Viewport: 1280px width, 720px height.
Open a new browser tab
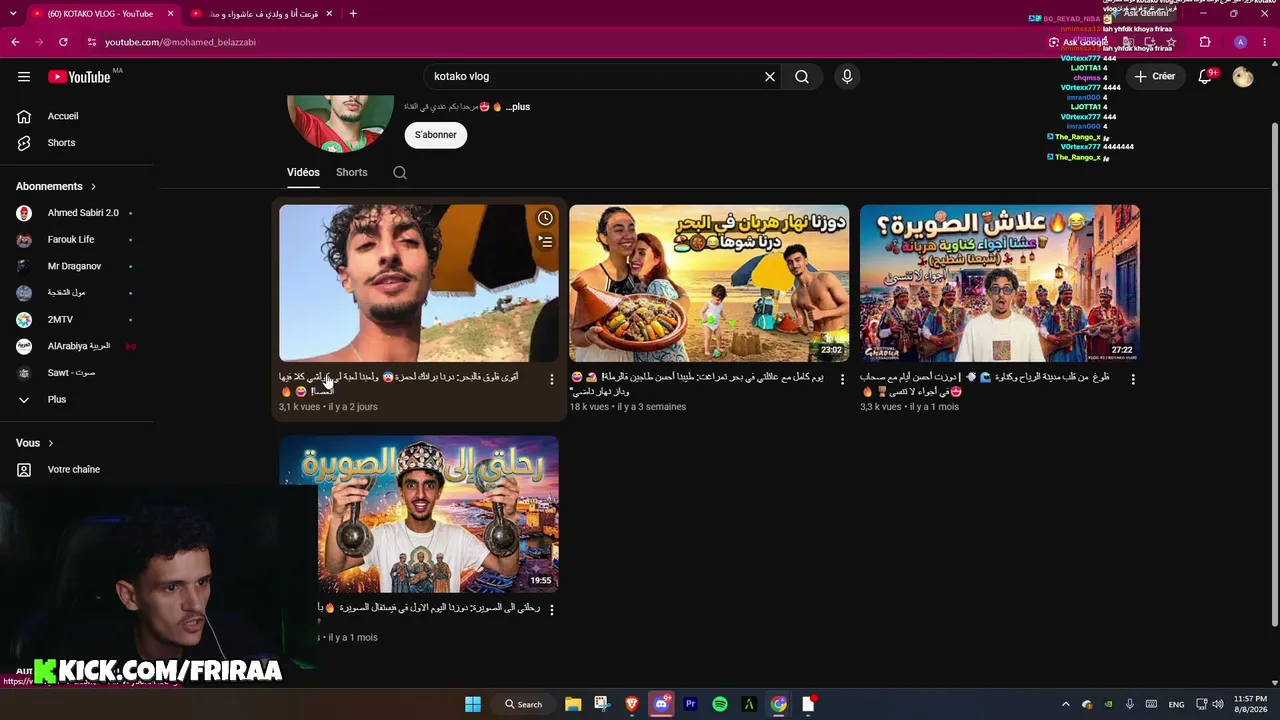click(x=353, y=14)
